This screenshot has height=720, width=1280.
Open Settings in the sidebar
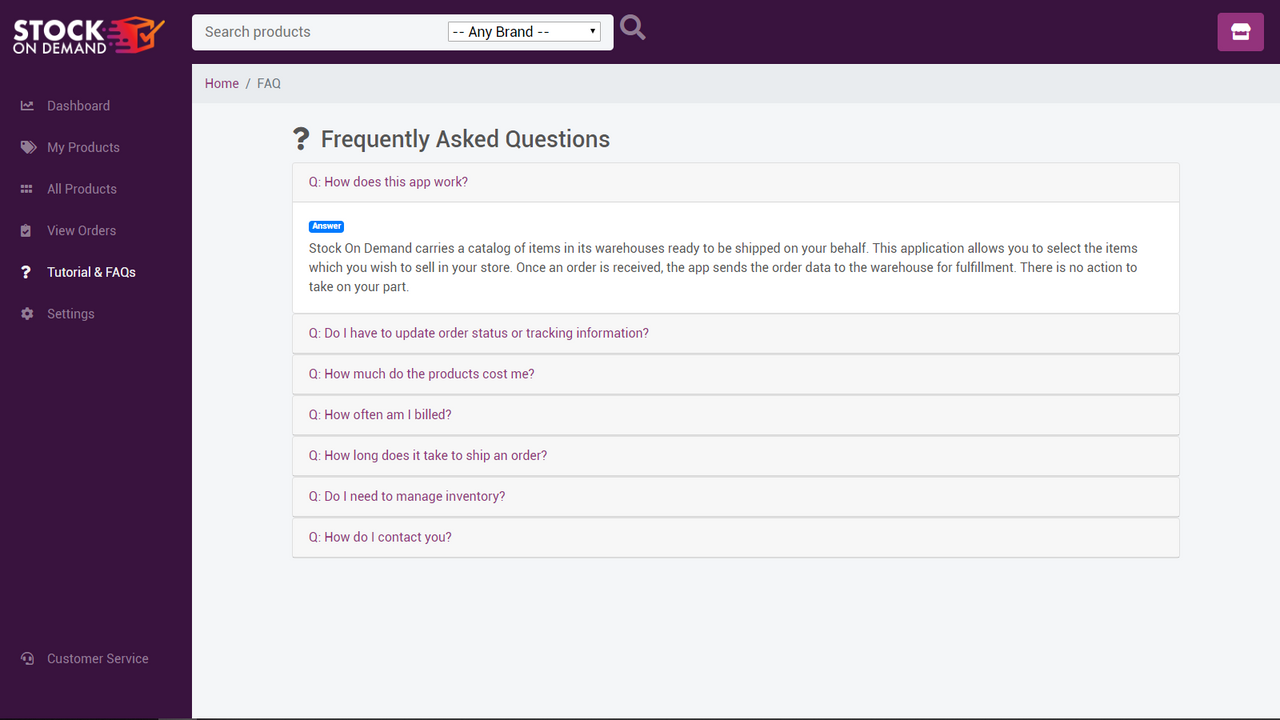click(71, 314)
